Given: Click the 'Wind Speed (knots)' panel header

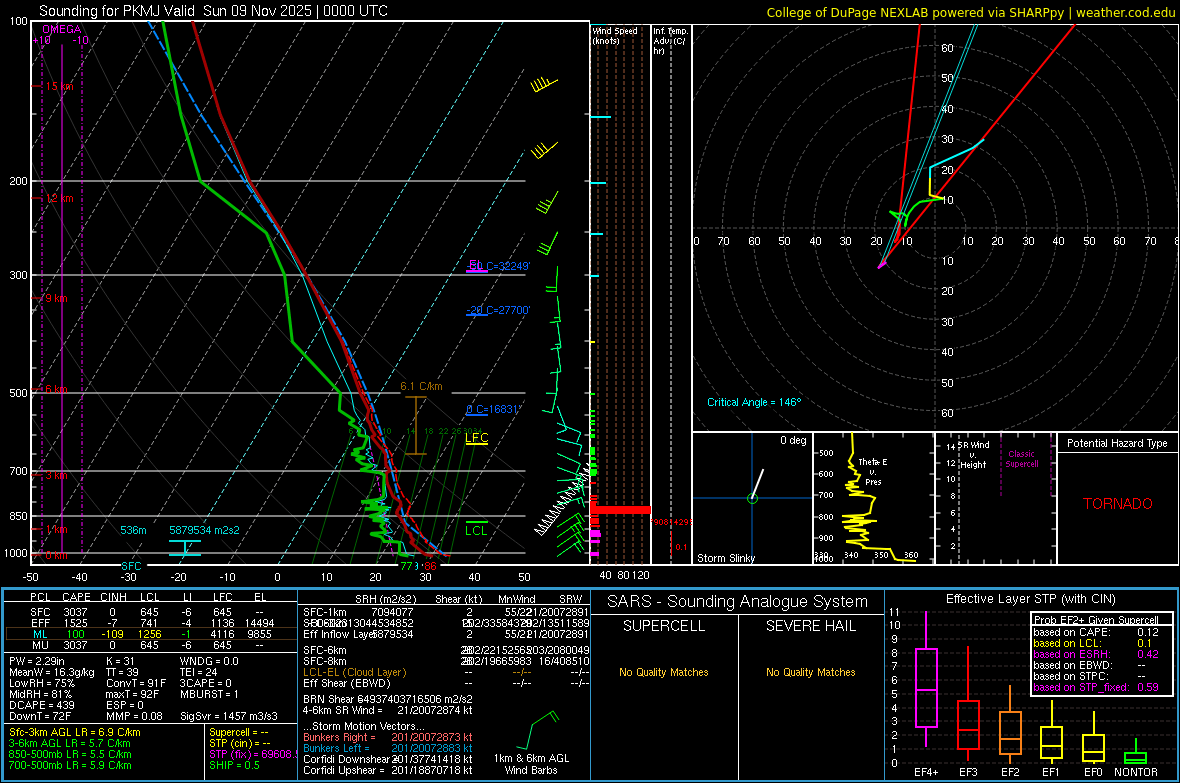Looking at the screenshot, I should (x=614, y=35).
